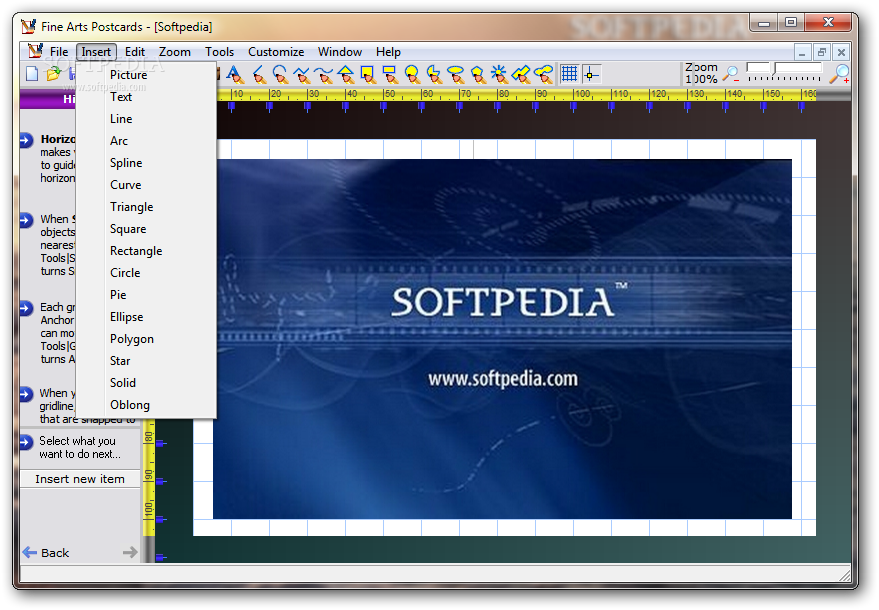The height and width of the screenshot is (610, 879).
Task: Select the Arc drawing tool icon
Action: [x=280, y=74]
